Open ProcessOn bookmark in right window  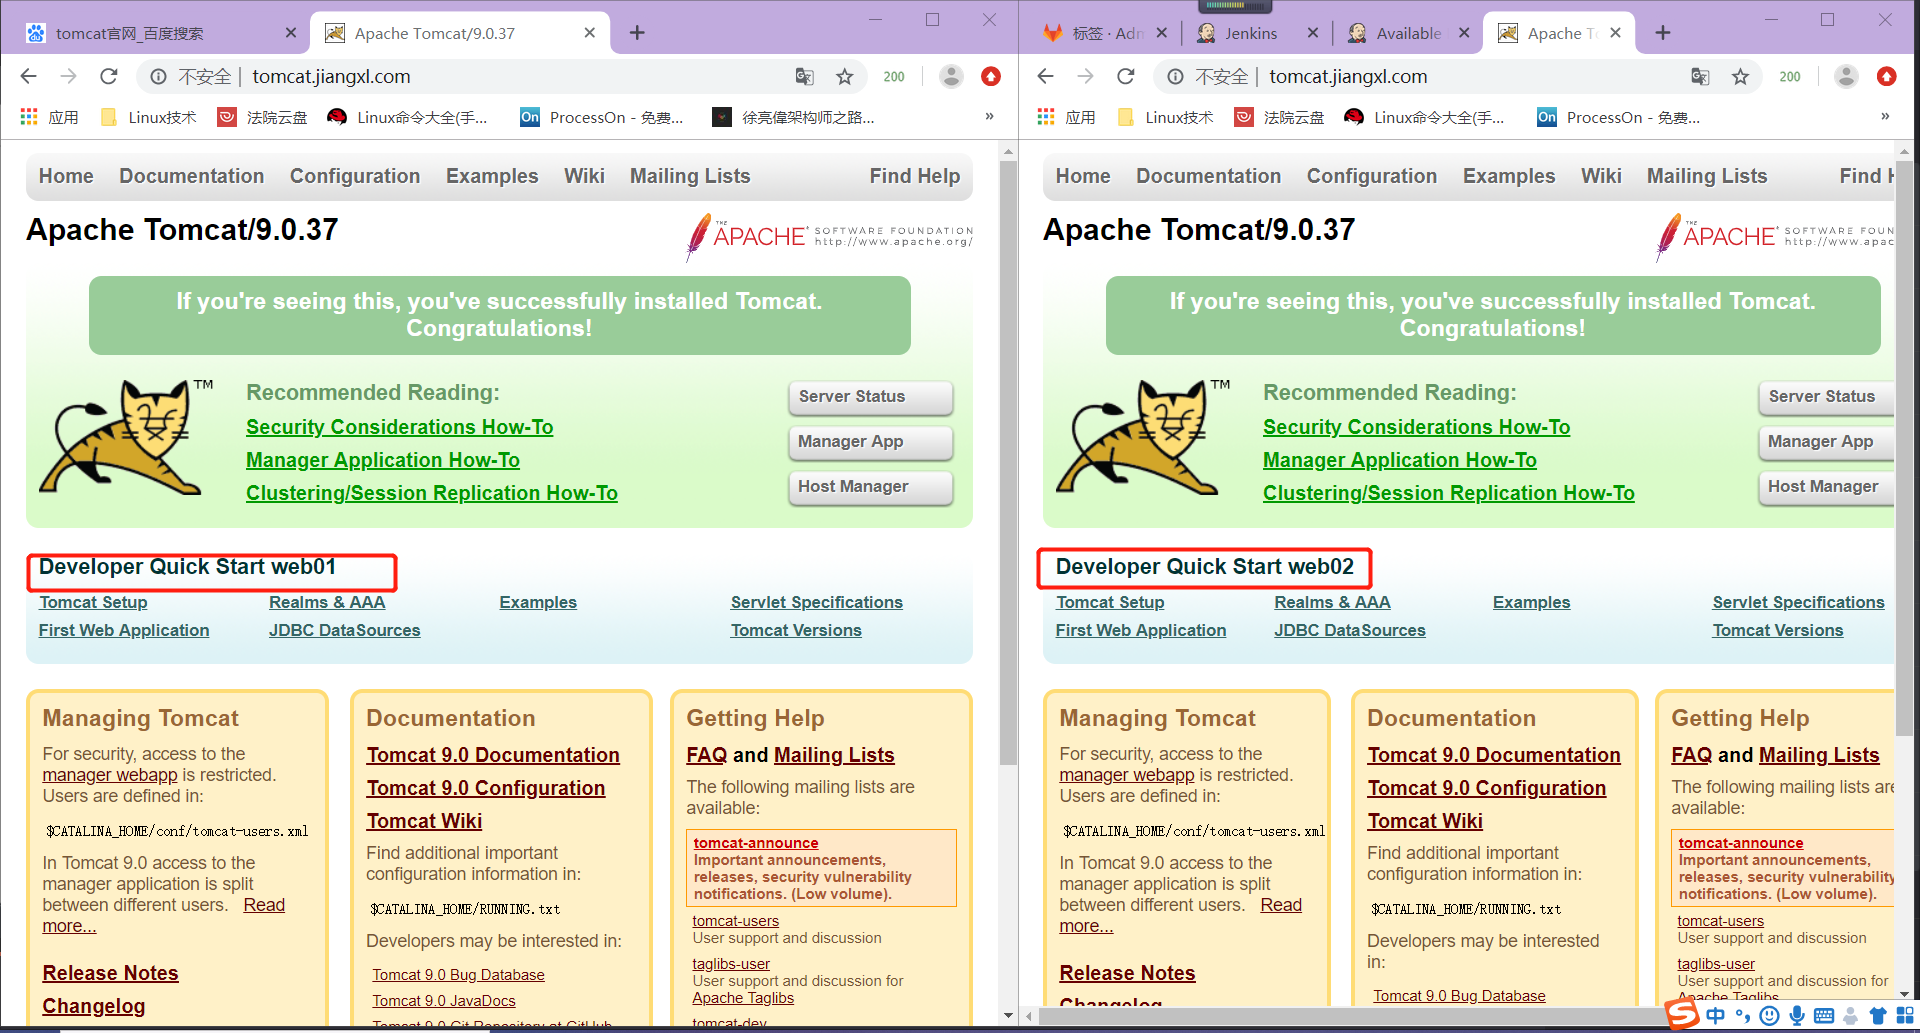click(1620, 117)
